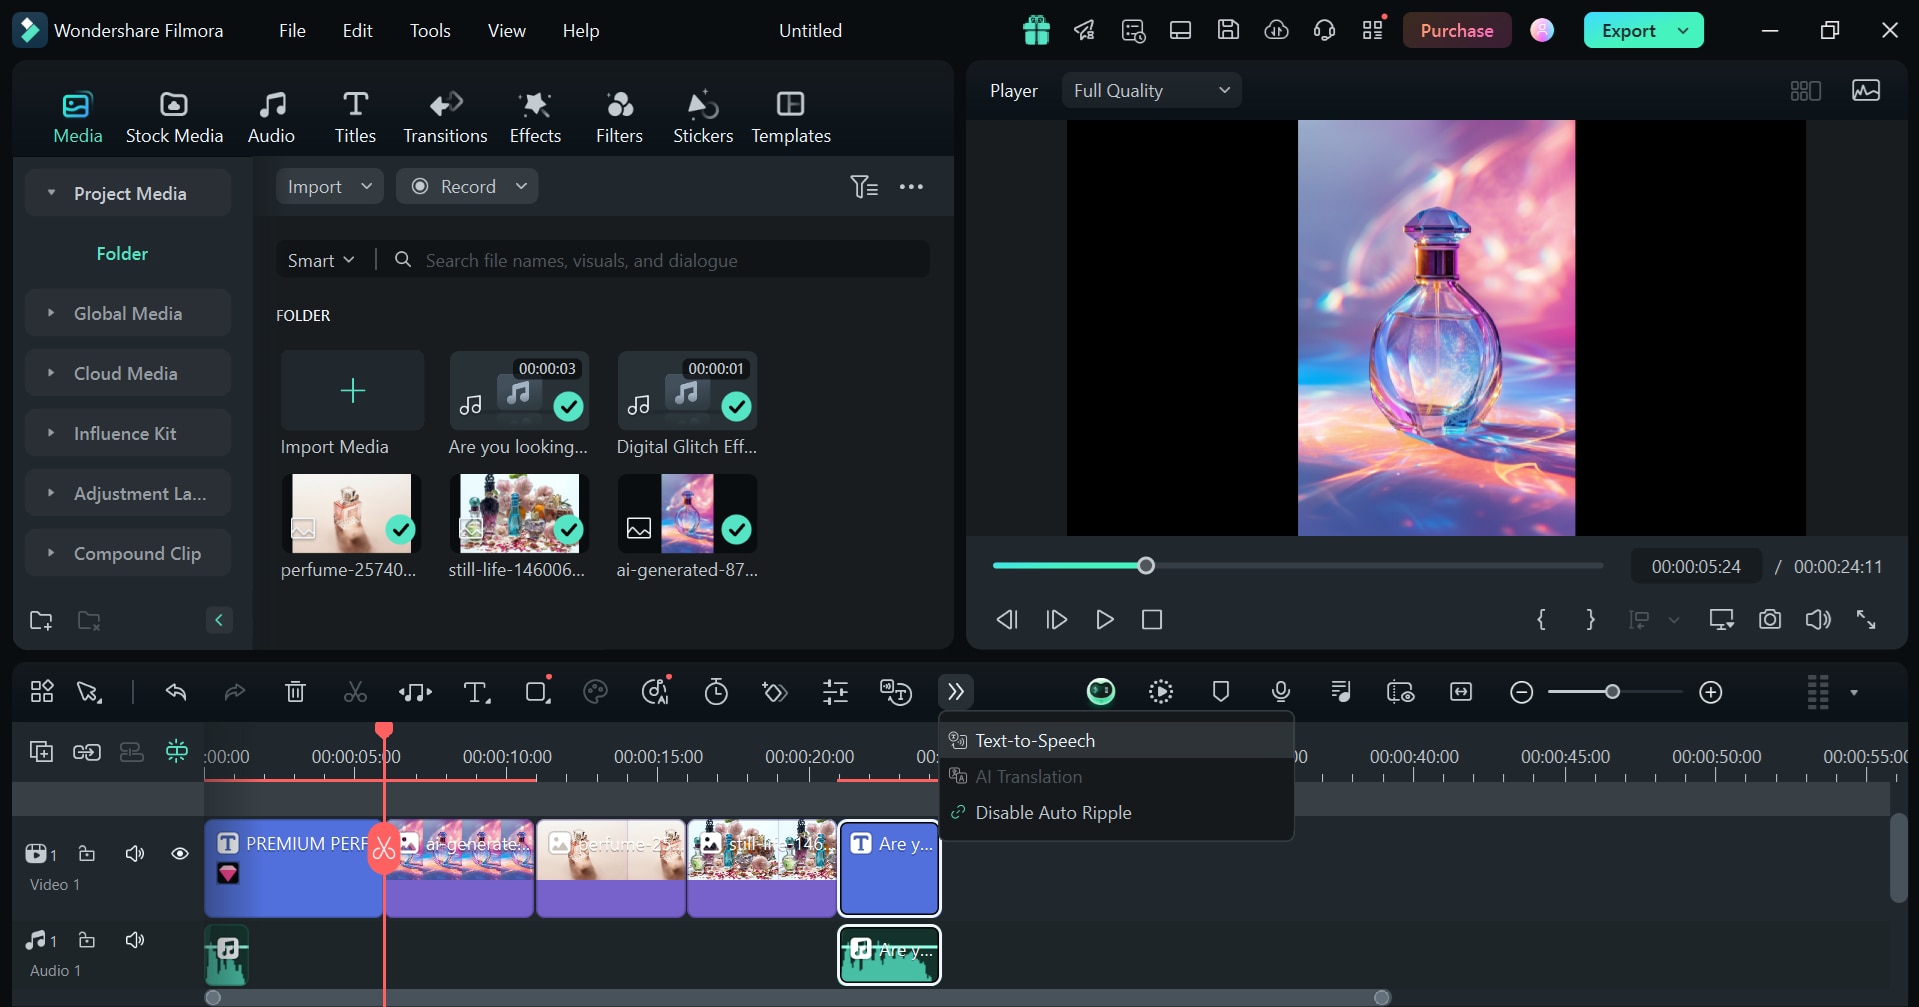Screen dimensions: 1919x1007
Task: Set the mark in point brace
Action: pyautogui.click(x=1541, y=620)
